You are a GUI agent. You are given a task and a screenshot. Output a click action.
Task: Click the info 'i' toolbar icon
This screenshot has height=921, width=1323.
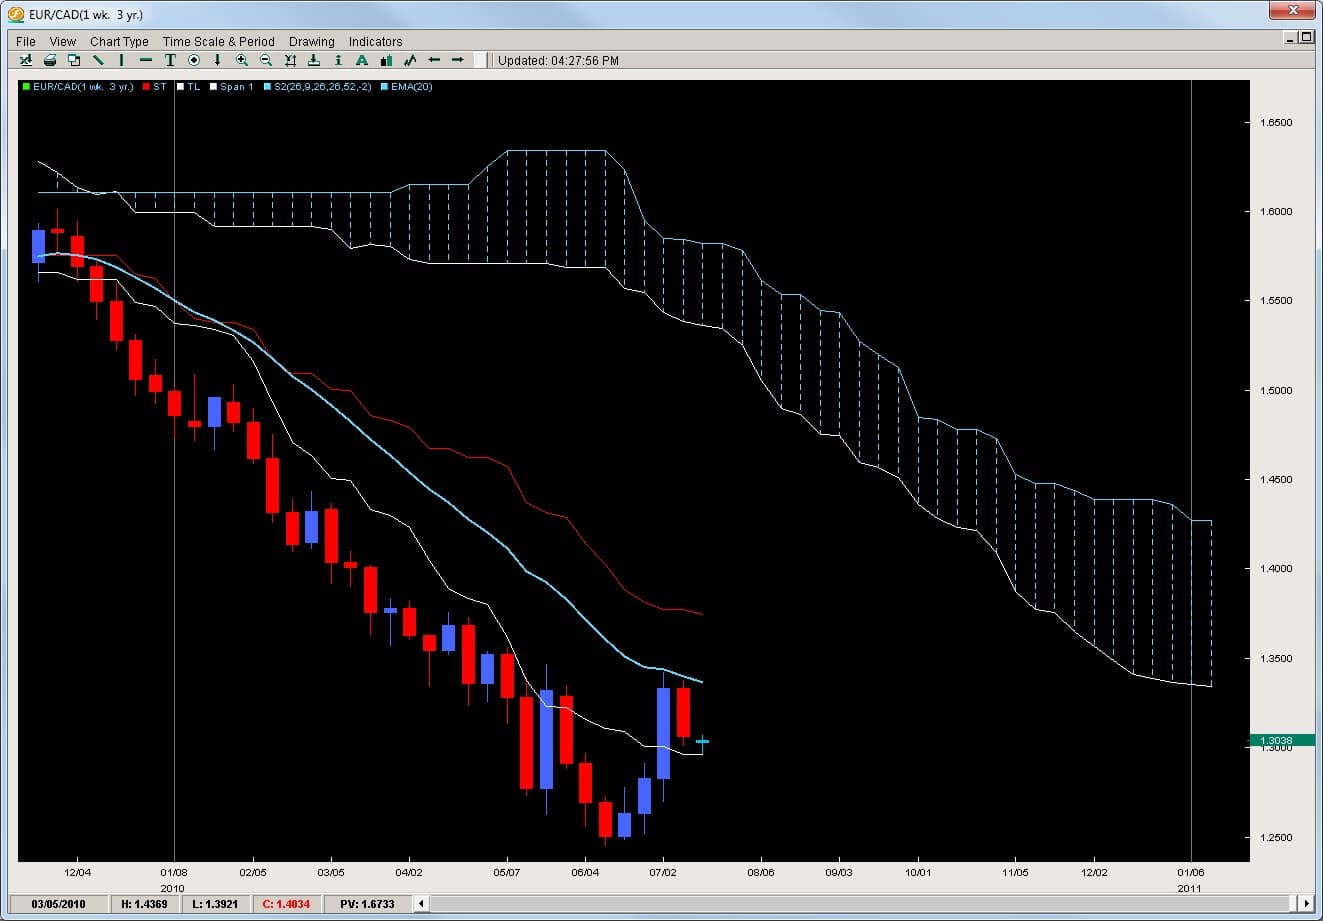pyautogui.click(x=338, y=60)
